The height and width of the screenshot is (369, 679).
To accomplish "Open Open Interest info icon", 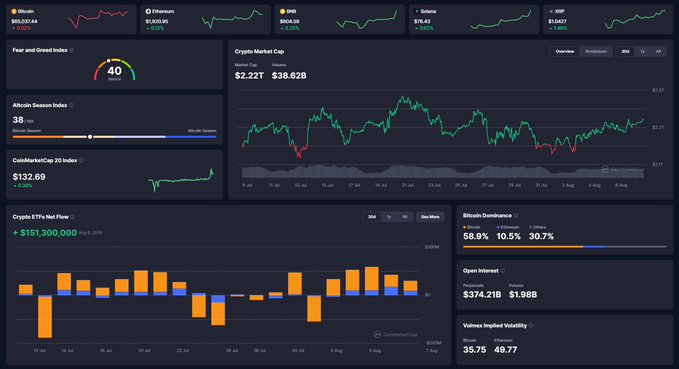I will click(503, 271).
